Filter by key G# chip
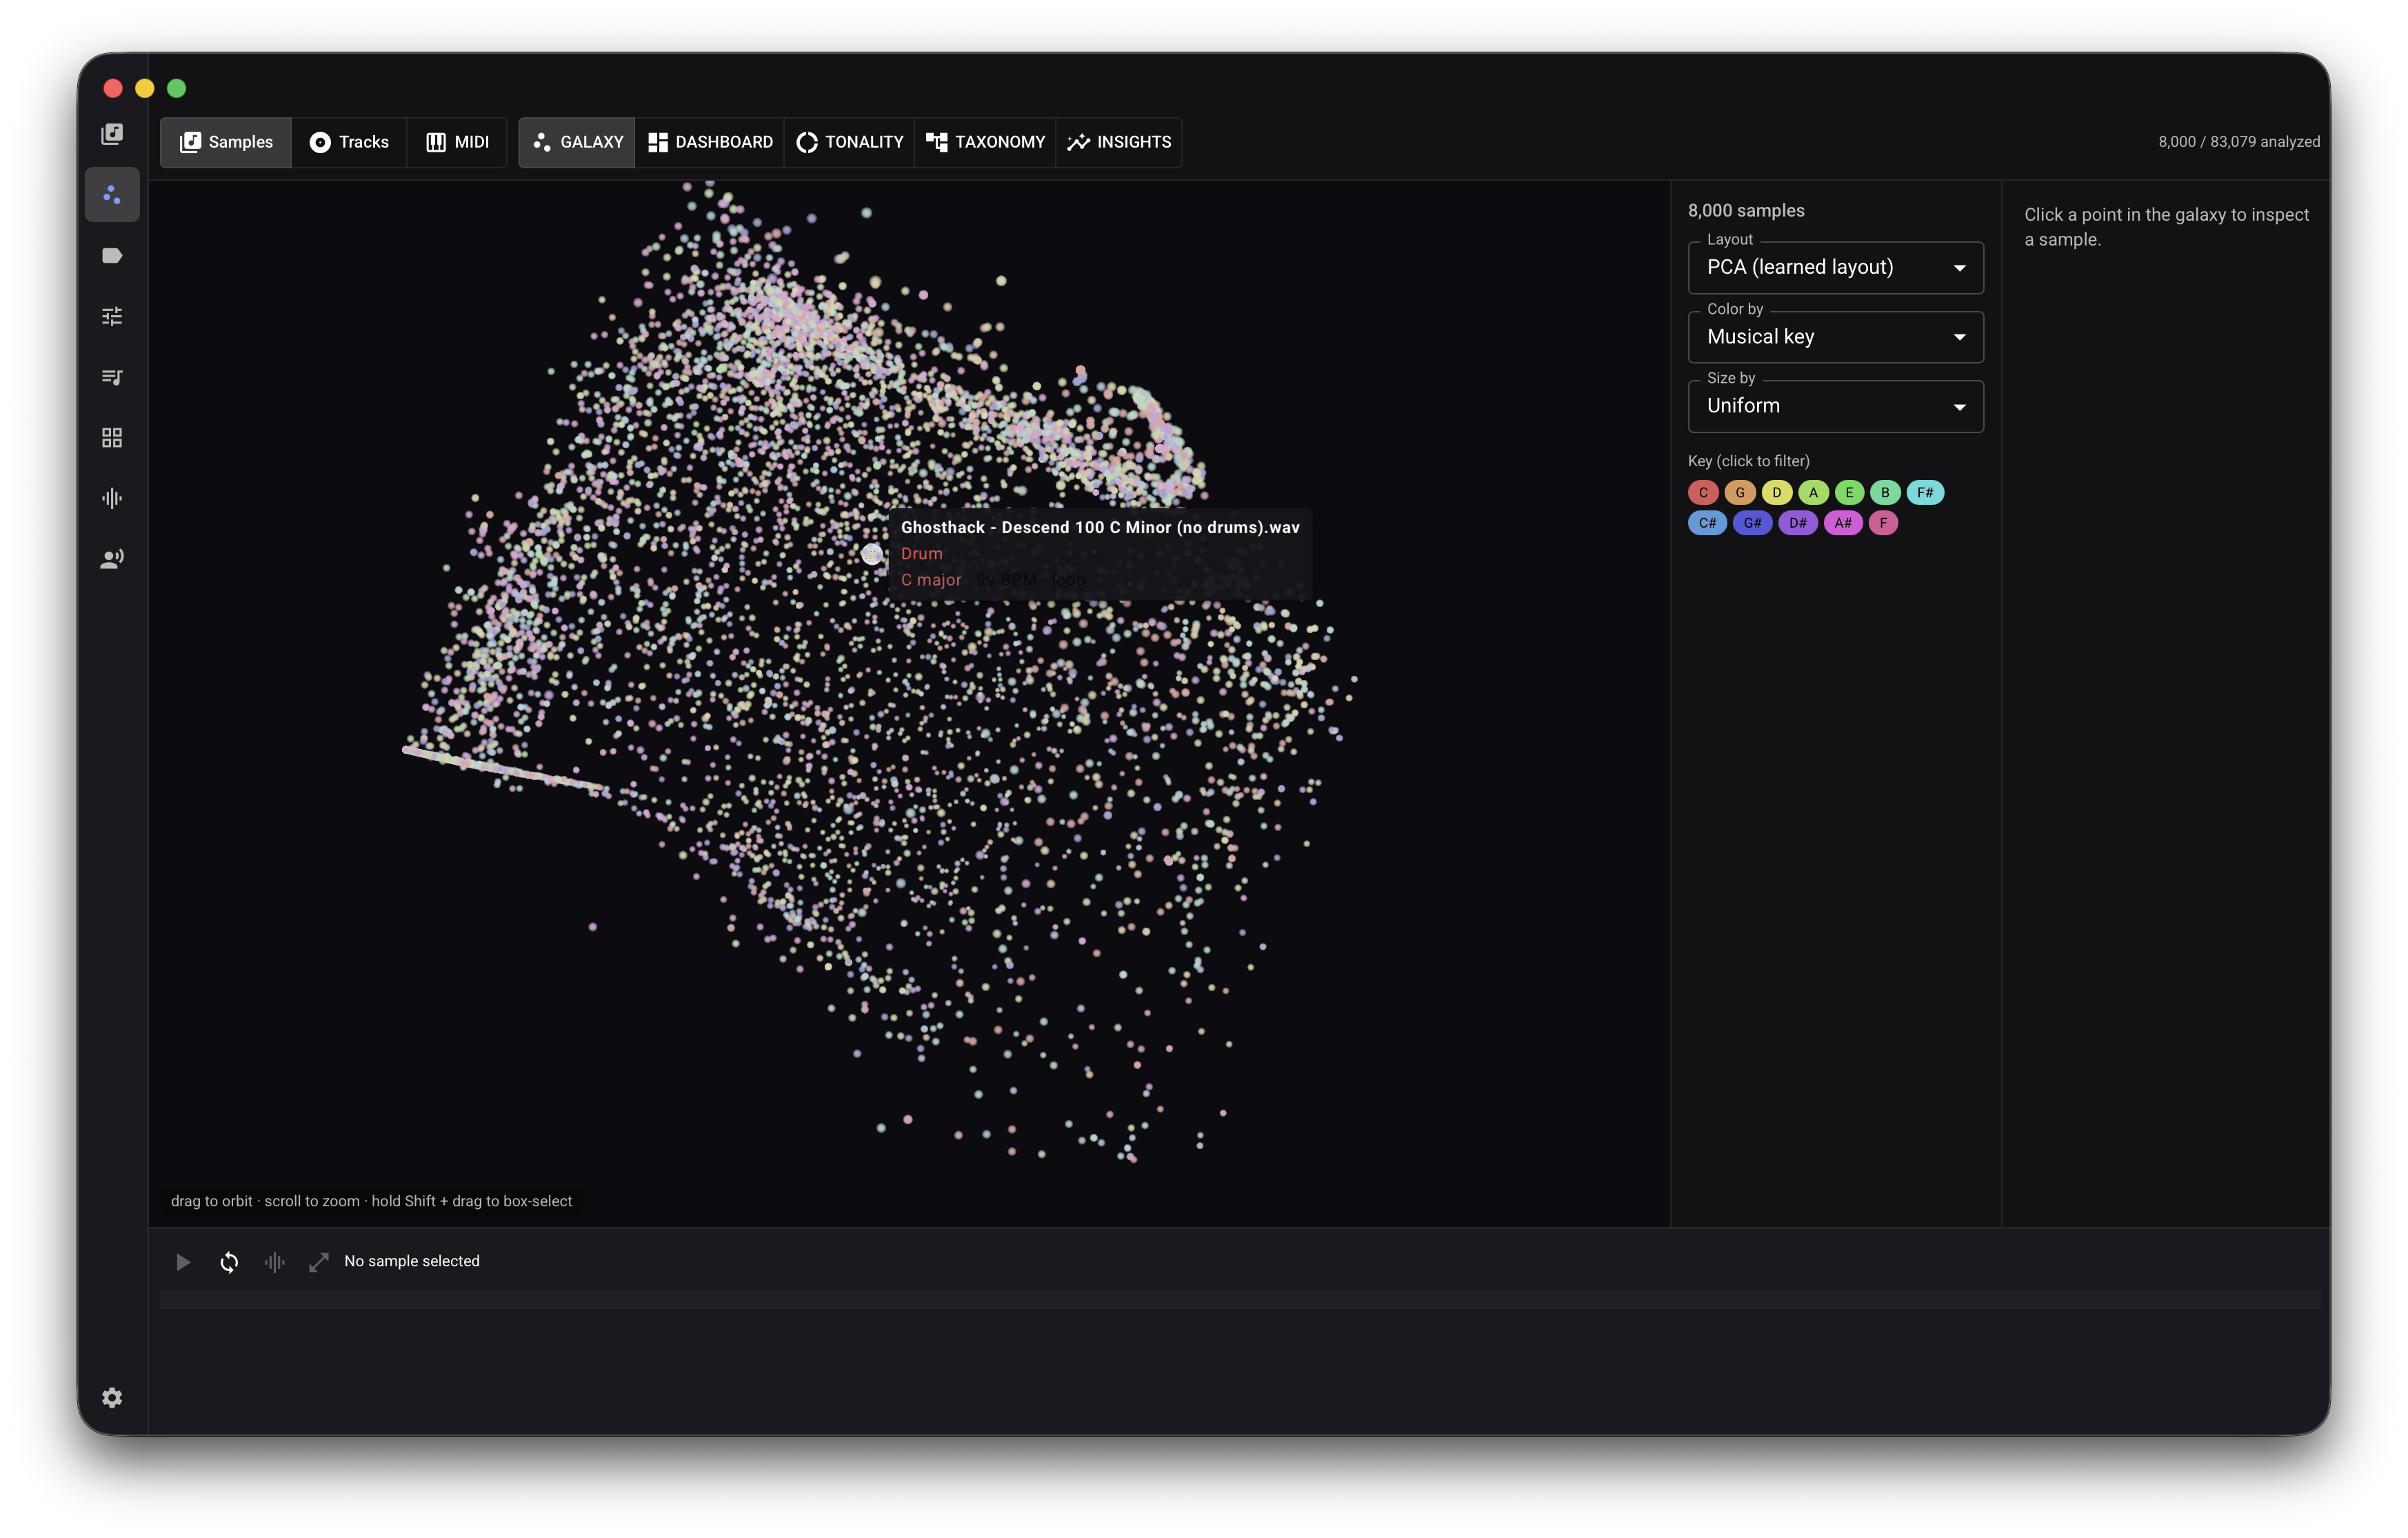 tap(1752, 523)
